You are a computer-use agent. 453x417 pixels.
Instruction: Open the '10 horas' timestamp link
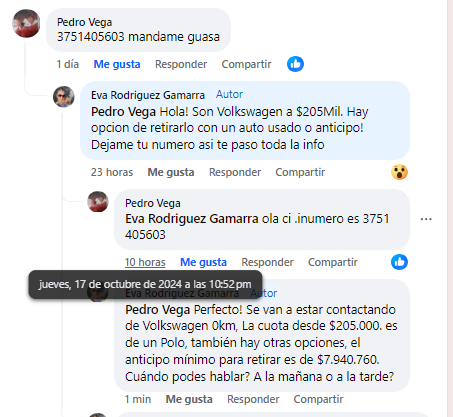point(145,262)
